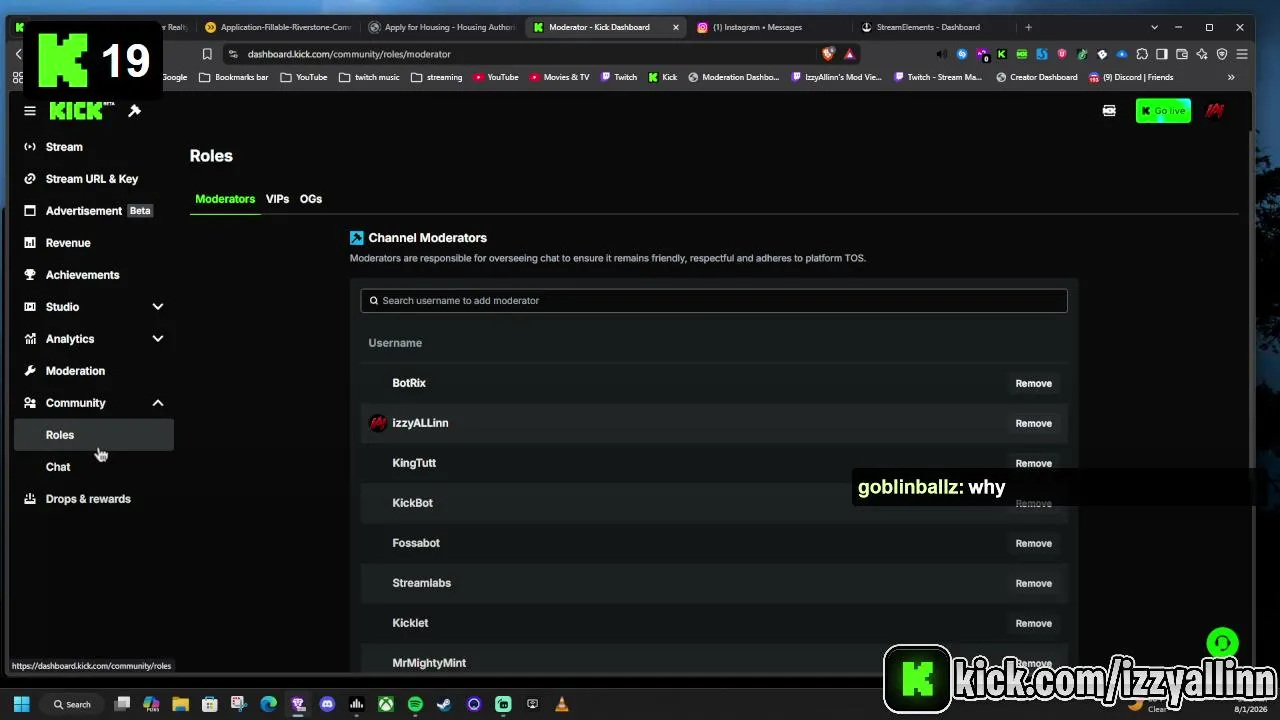This screenshot has width=1280, height=720.
Task: Click the Community people icon
Action: pyautogui.click(x=30, y=403)
